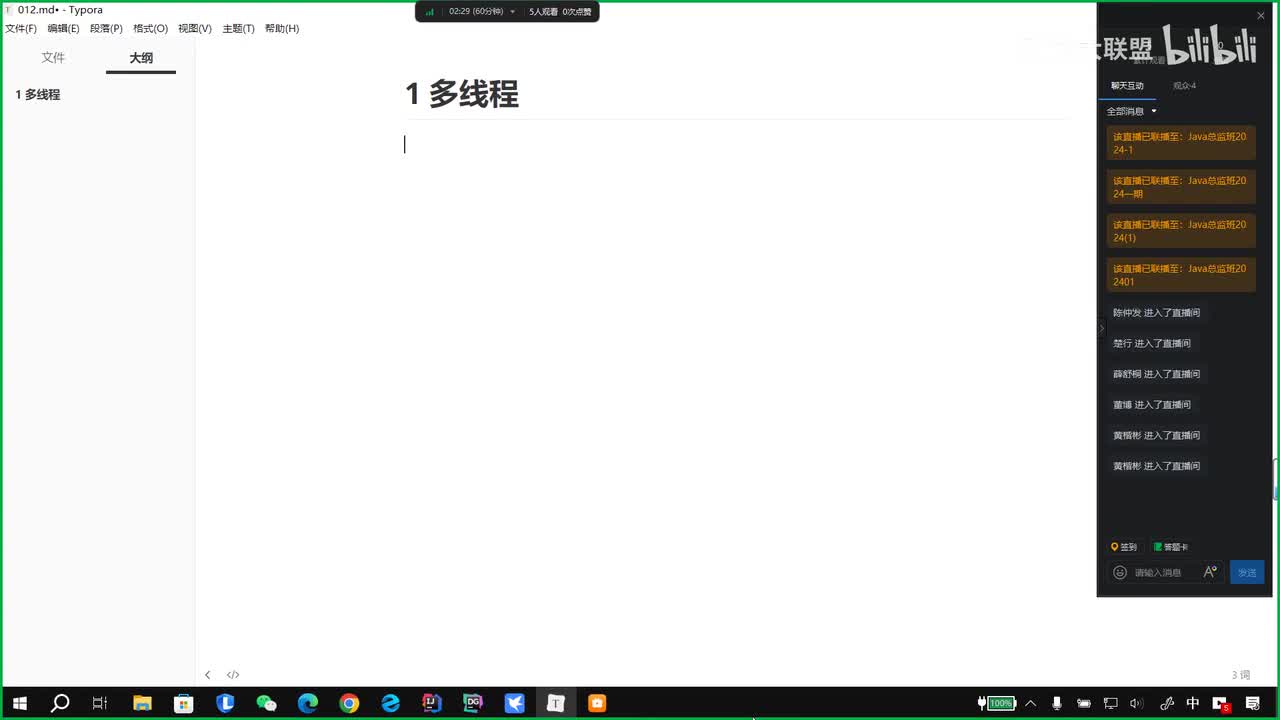This screenshot has width=1280, height=720.
Task: Click the 签到 check-in button
Action: click(1124, 547)
